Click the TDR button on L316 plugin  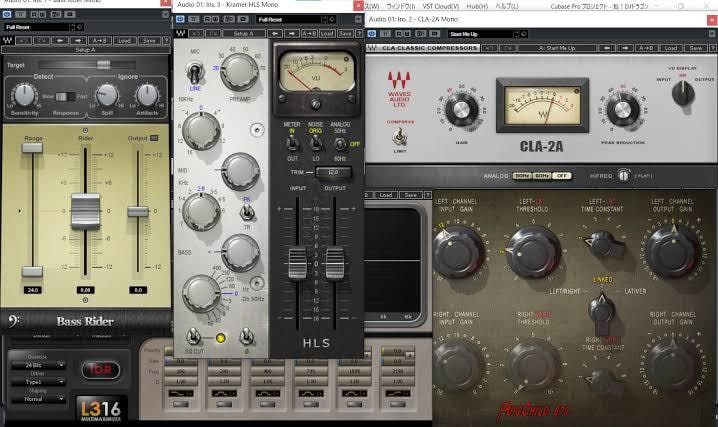click(x=101, y=370)
